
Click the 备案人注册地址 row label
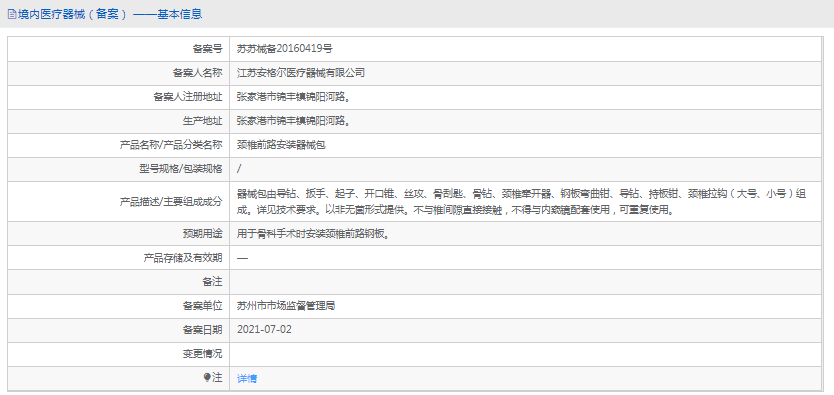[x=188, y=97]
